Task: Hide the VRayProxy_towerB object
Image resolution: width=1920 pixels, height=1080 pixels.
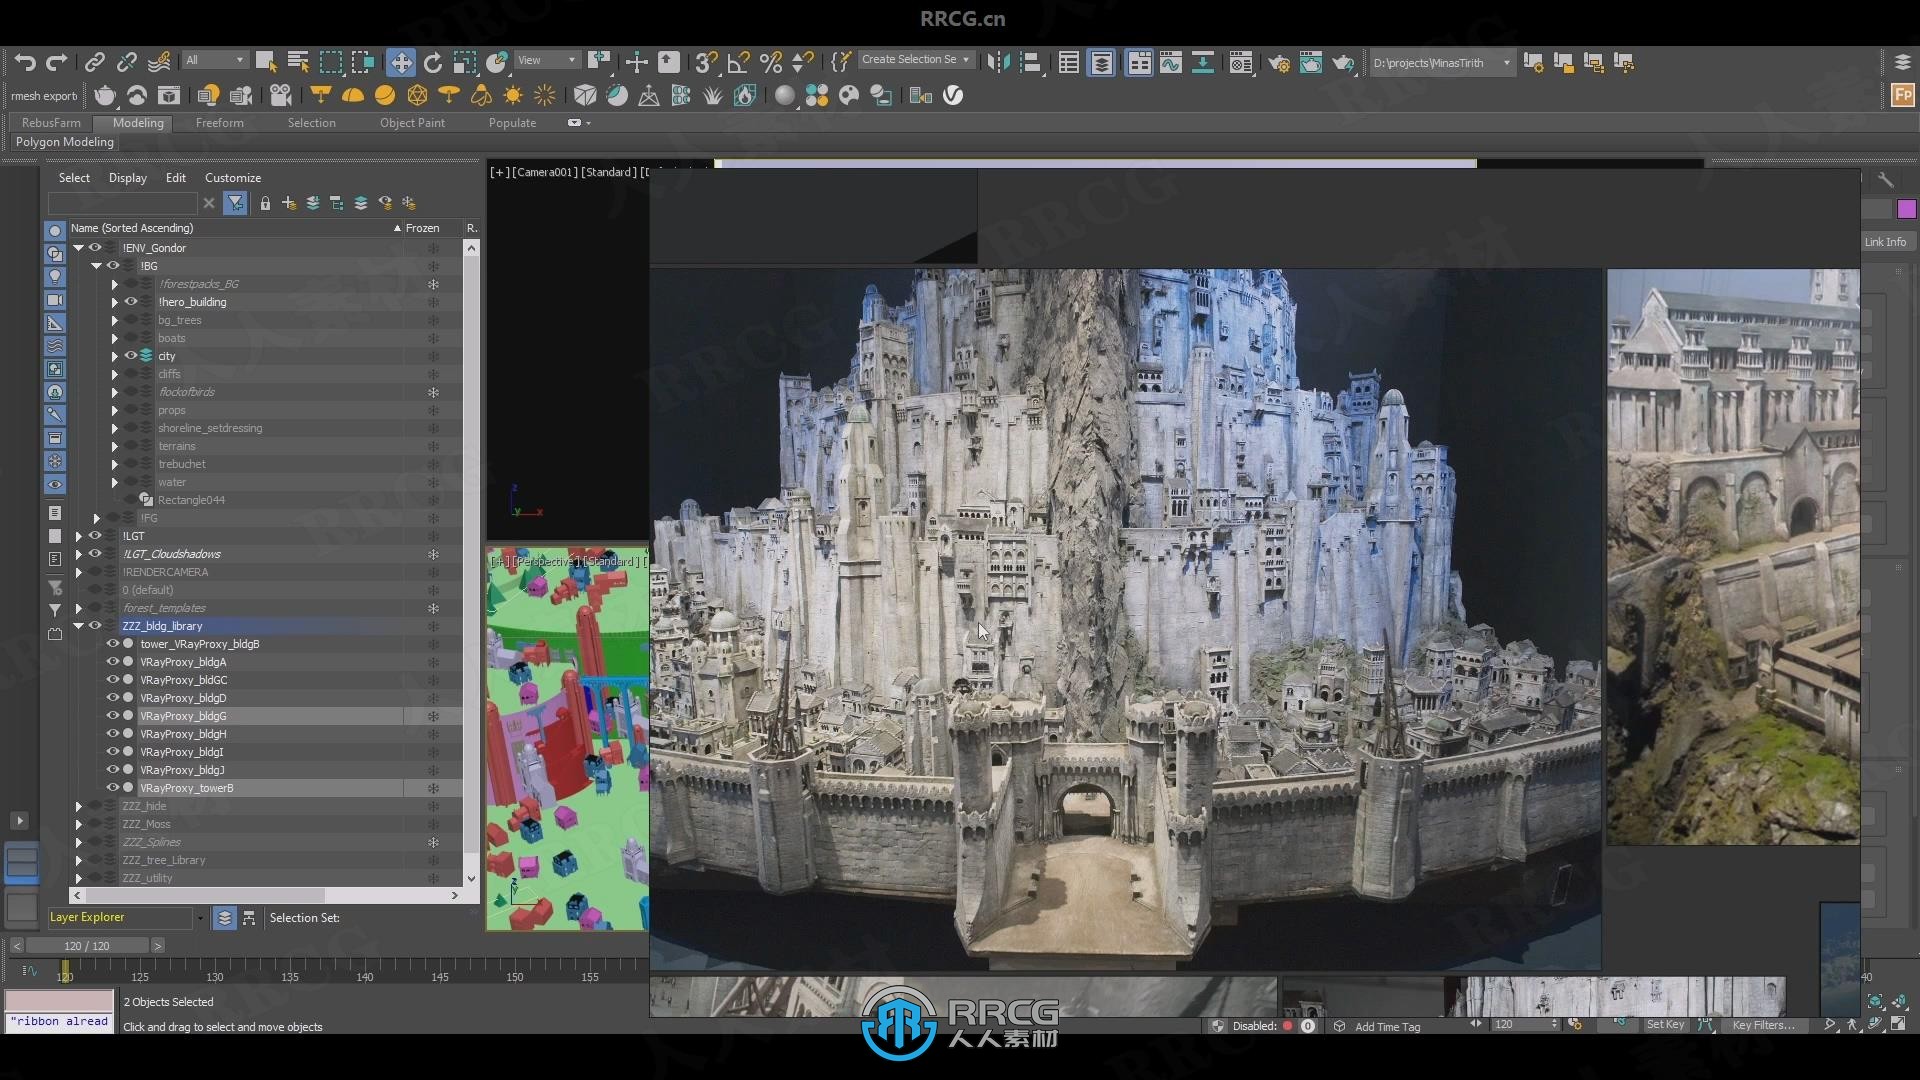Action: point(112,788)
